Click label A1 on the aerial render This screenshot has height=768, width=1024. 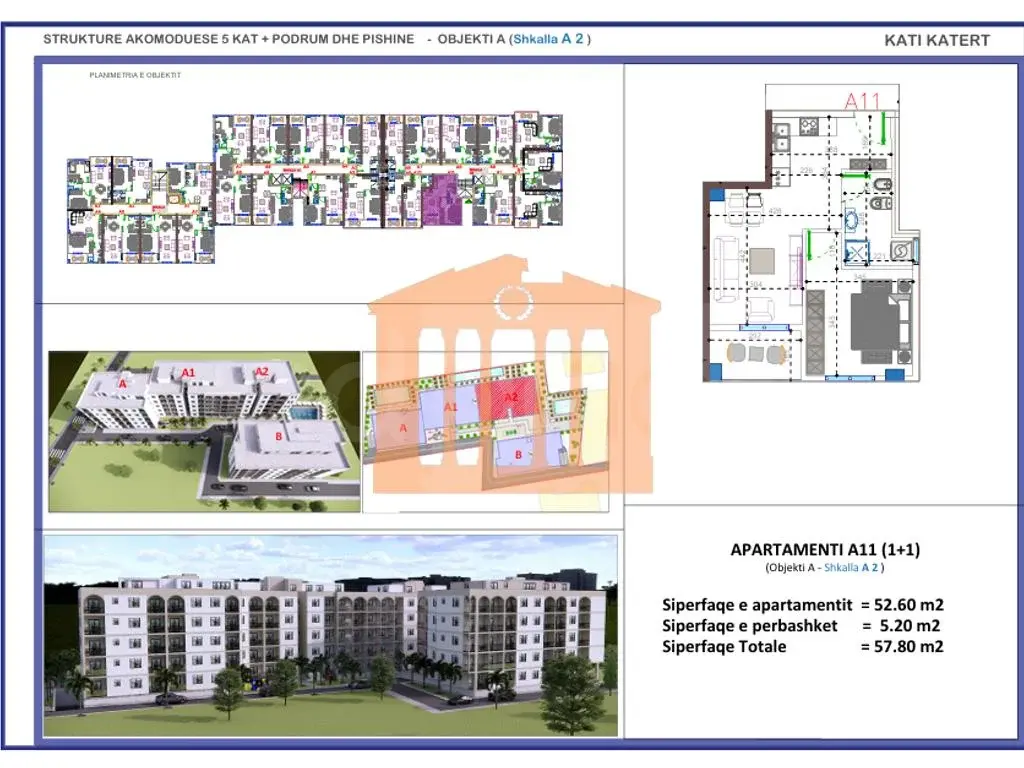point(188,373)
